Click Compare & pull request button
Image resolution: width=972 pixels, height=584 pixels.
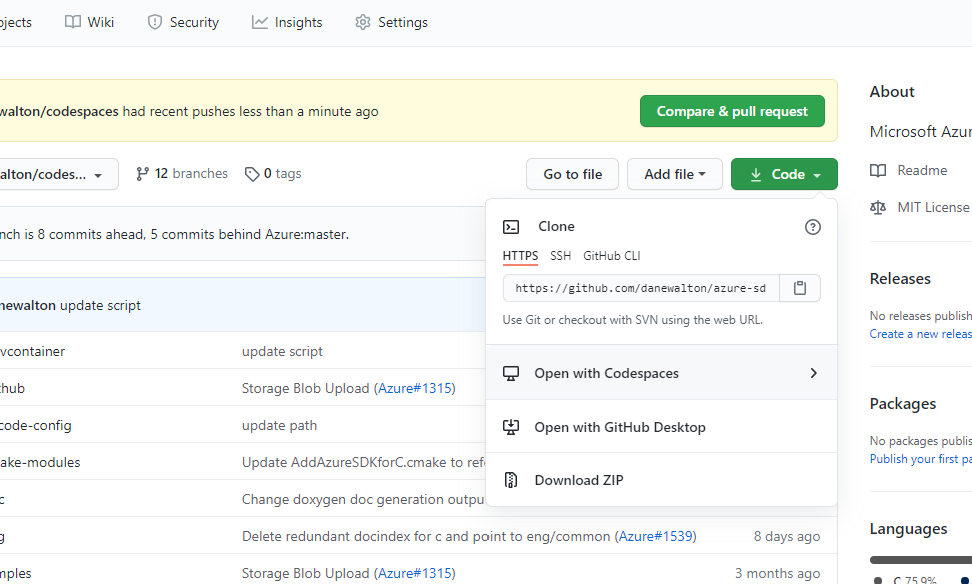(x=732, y=111)
